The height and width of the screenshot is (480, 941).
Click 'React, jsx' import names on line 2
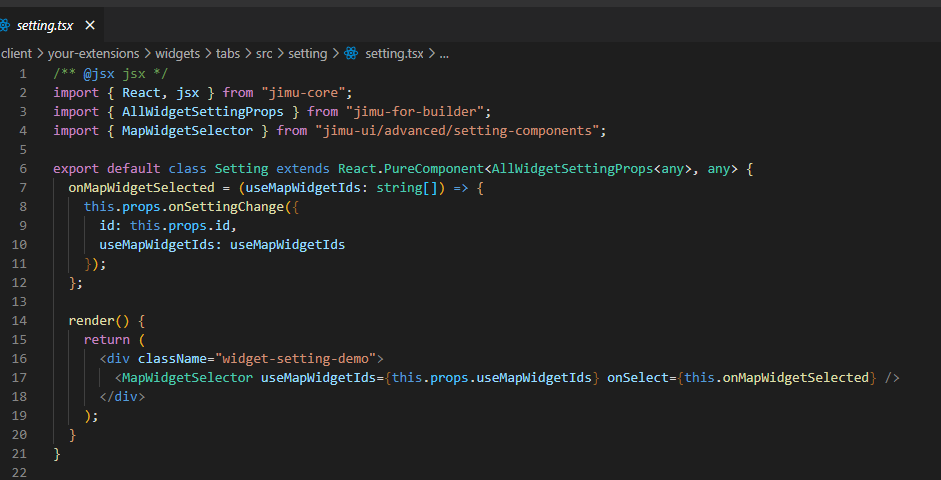161,92
